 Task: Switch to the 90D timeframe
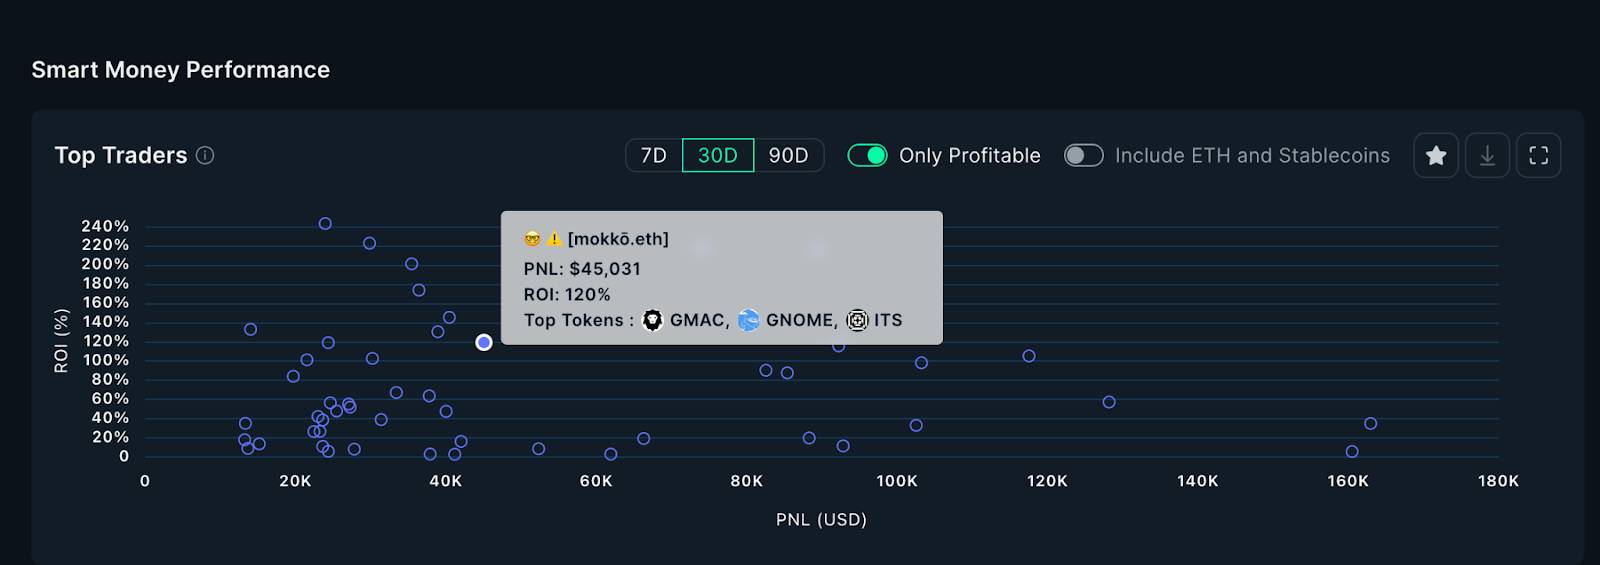tap(788, 155)
